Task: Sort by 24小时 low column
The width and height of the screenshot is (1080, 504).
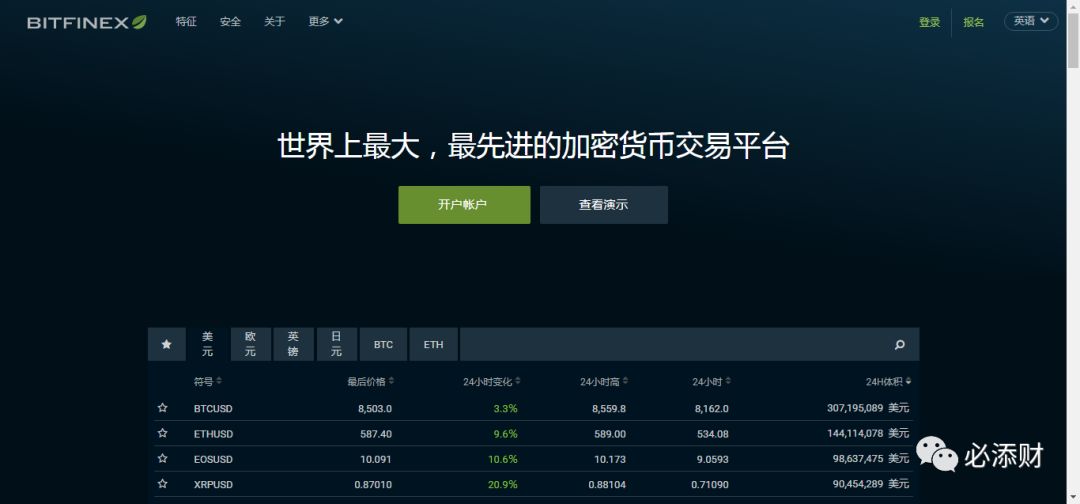Action: click(x=712, y=381)
